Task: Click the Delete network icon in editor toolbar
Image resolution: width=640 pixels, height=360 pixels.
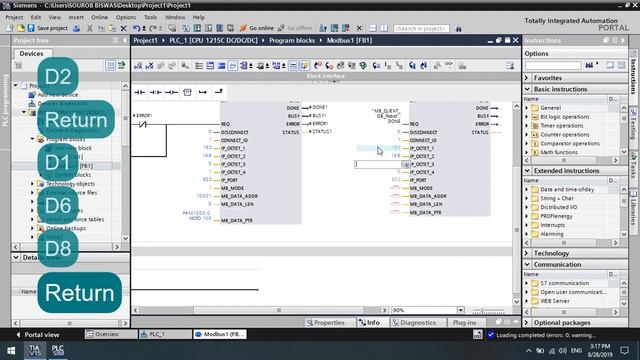Action: (149, 66)
